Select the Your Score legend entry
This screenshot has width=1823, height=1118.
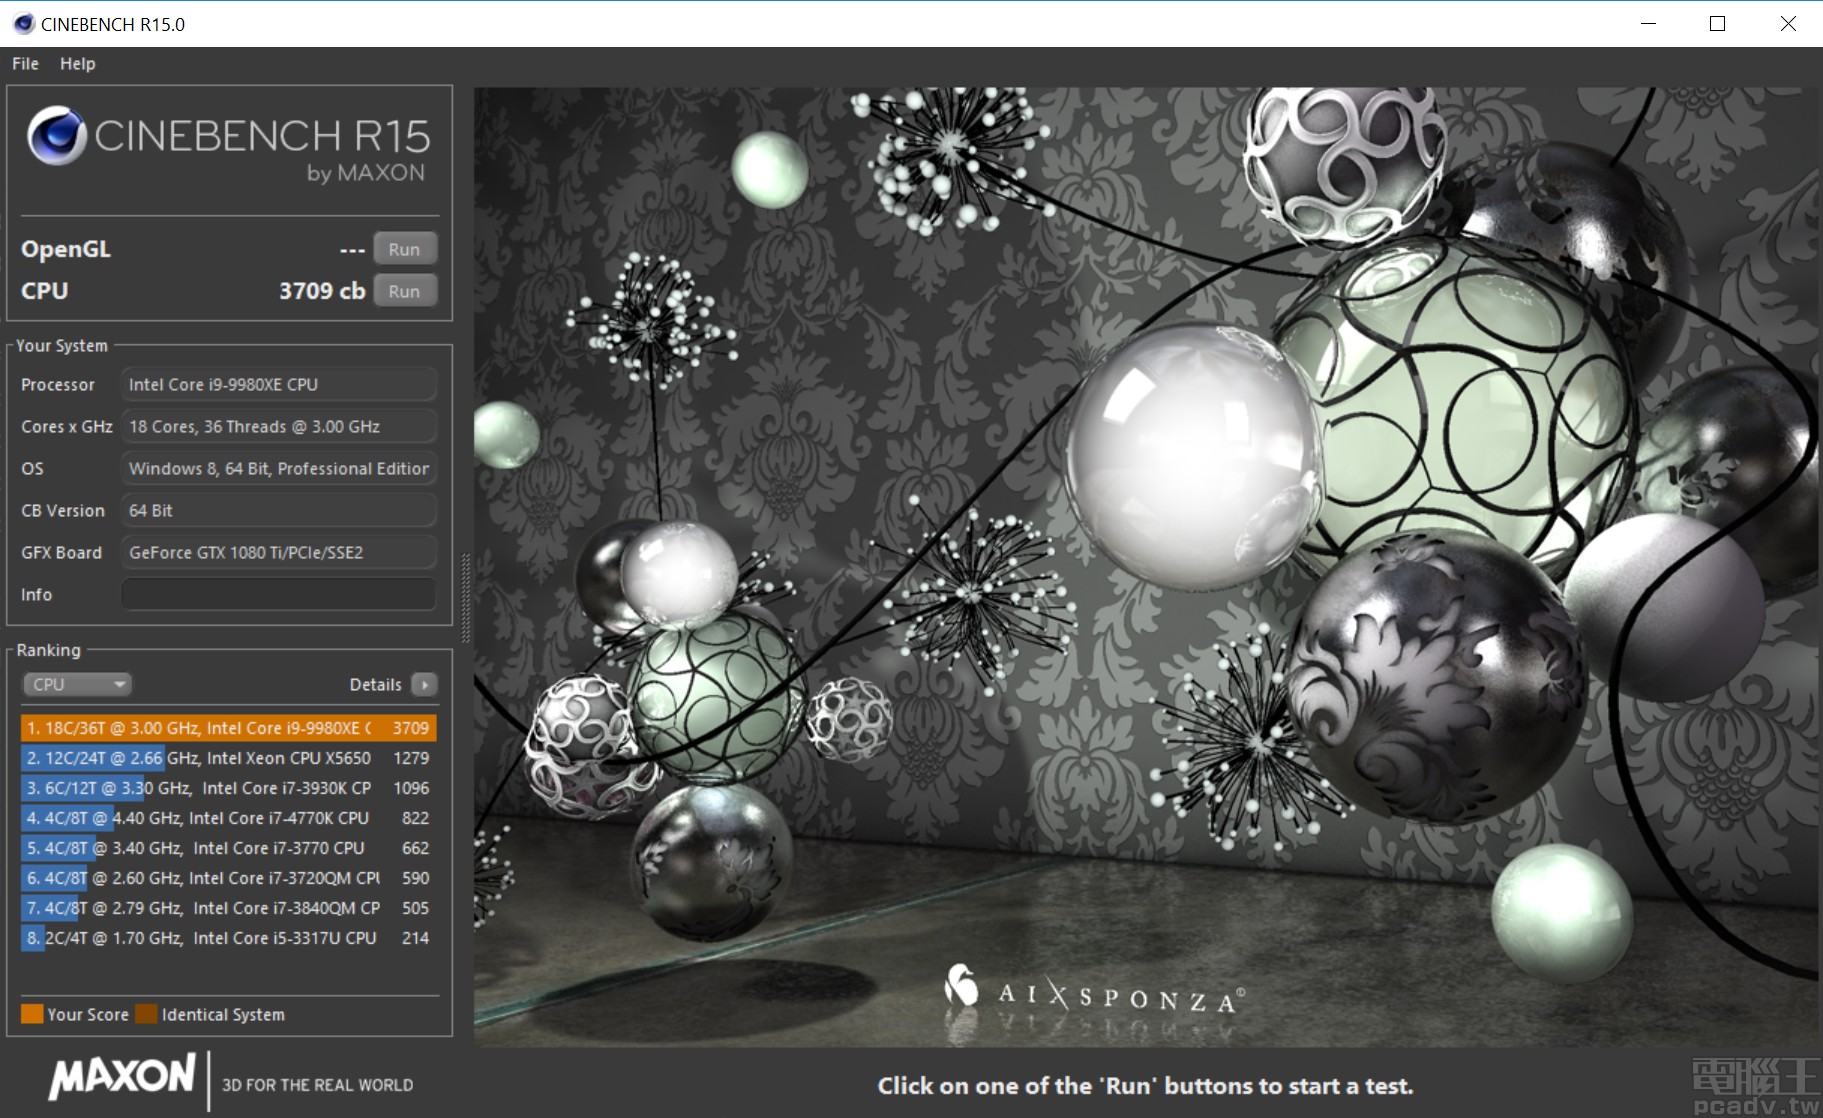coord(88,1013)
